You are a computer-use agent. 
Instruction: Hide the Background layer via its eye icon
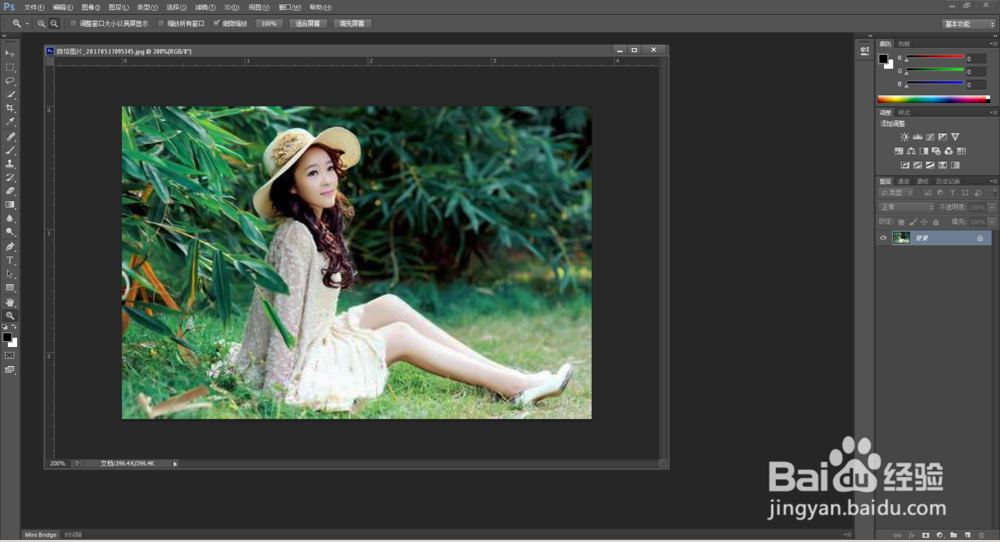click(x=883, y=238)
